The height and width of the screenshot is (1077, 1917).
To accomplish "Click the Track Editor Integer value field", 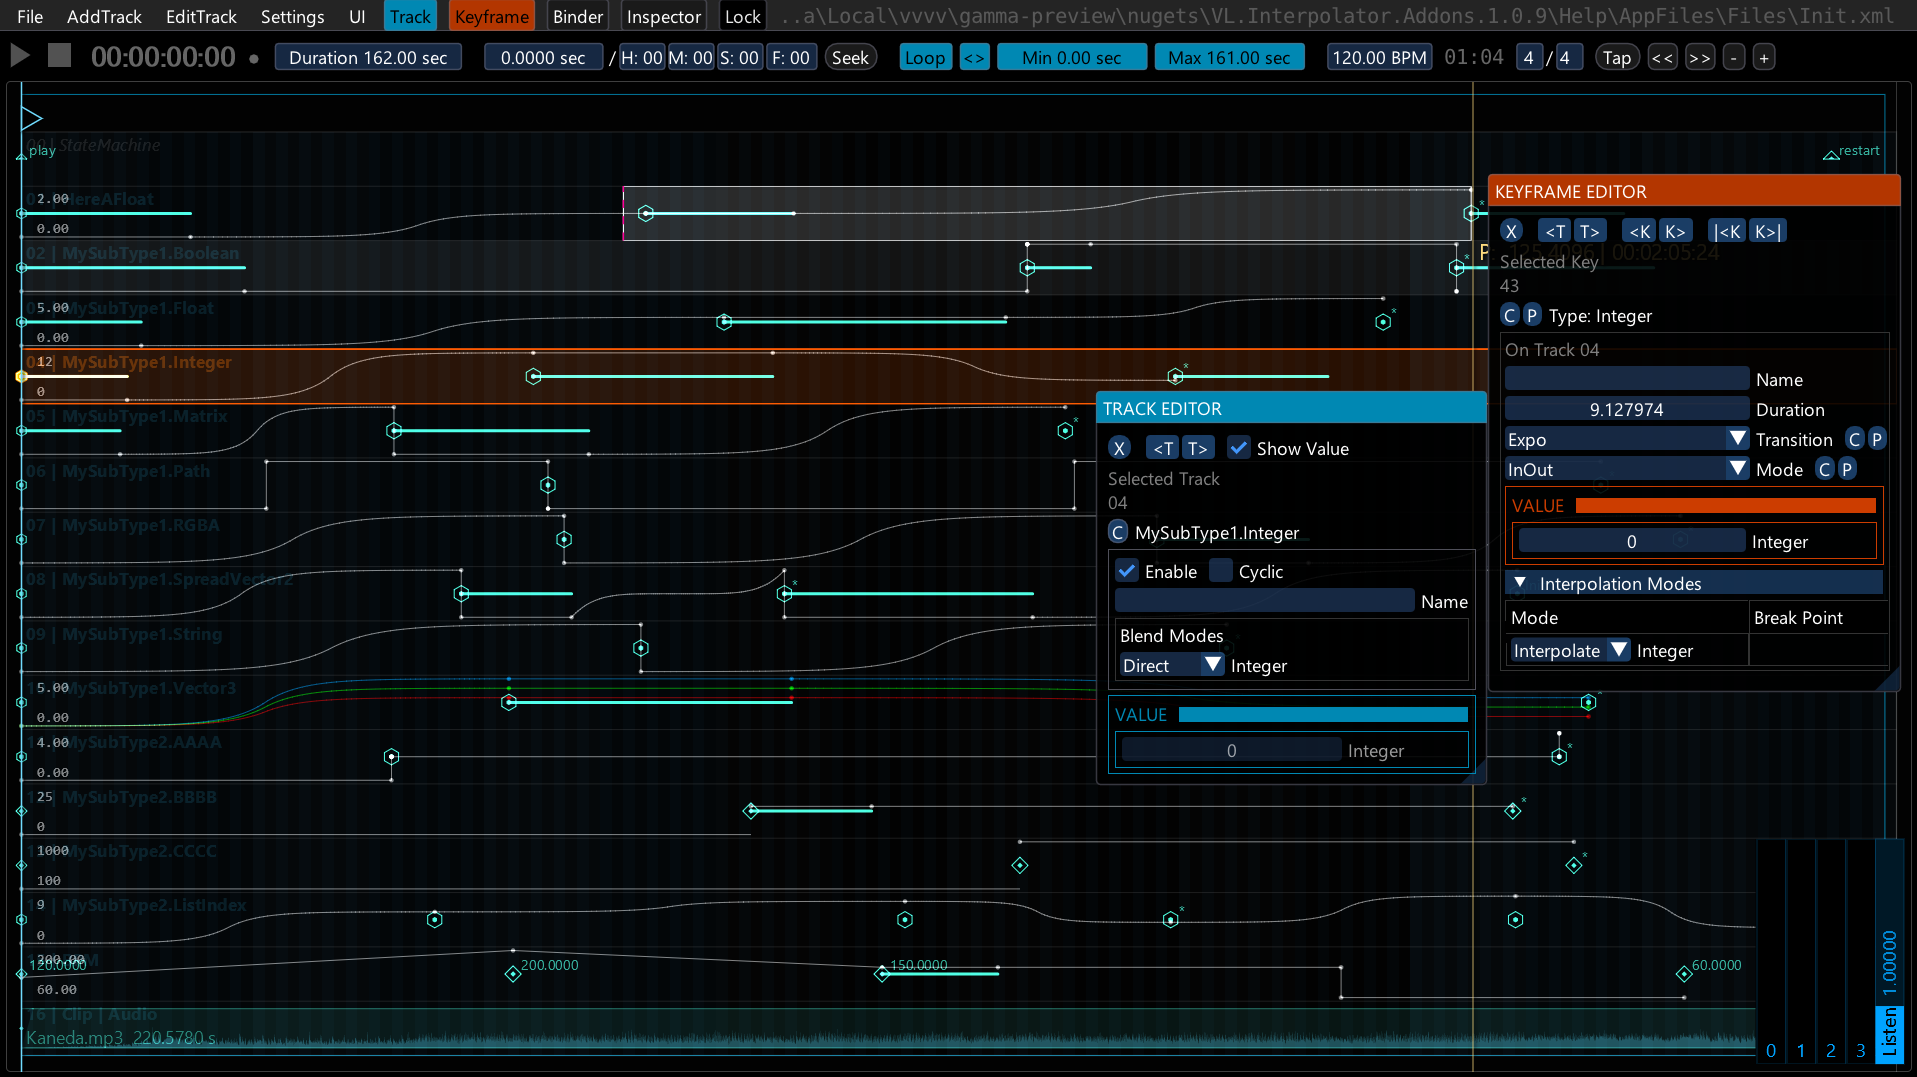I will click(x=1231, y=750).
